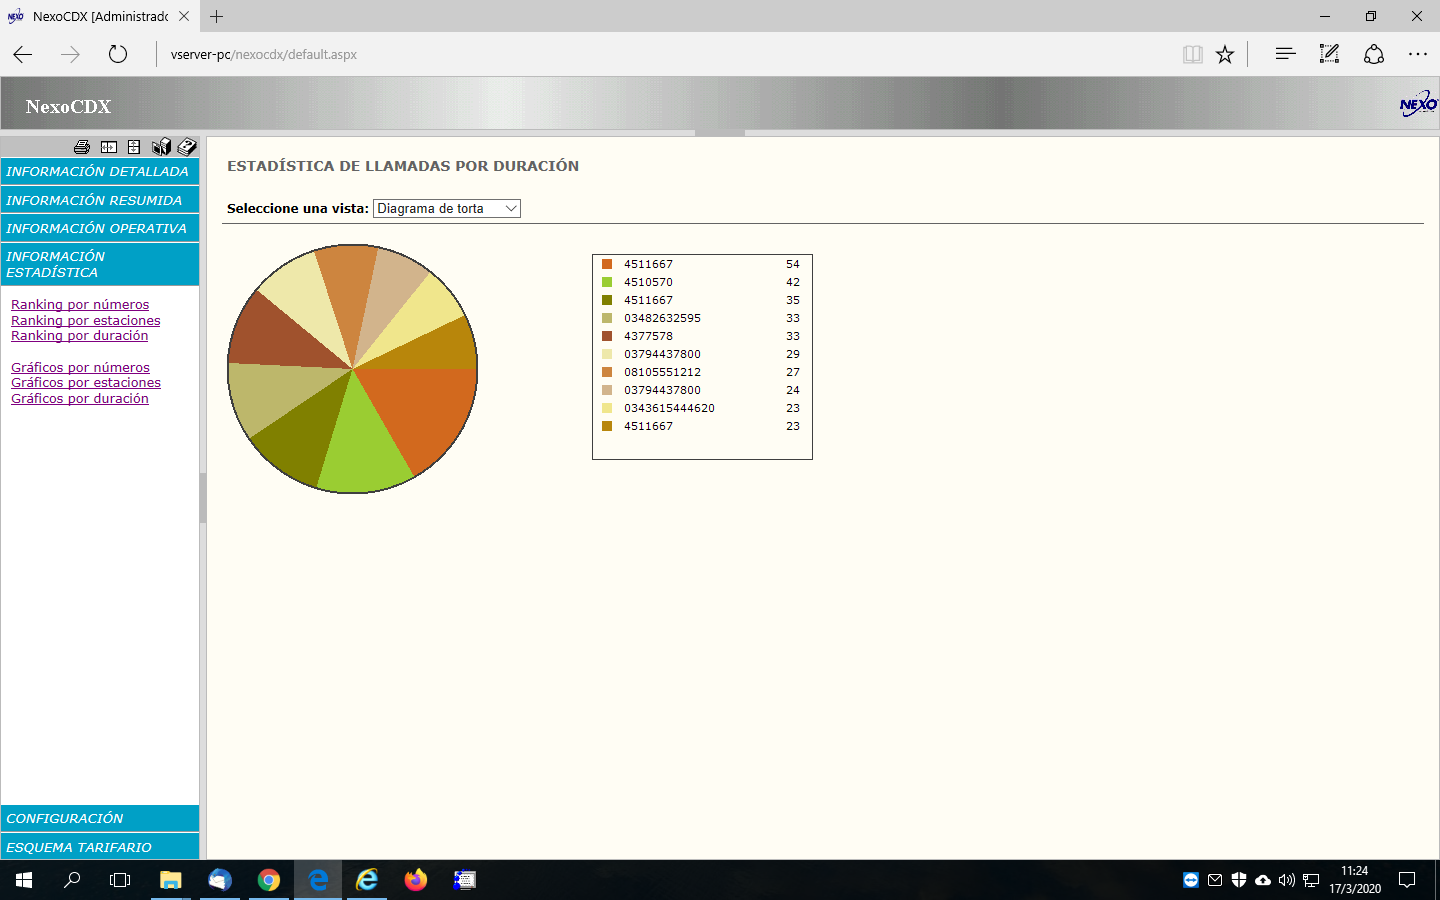This screenshot has width=1440, height=900.
Task: Open Google Chrome from the taskbar
Action: [x=268, y=880]
